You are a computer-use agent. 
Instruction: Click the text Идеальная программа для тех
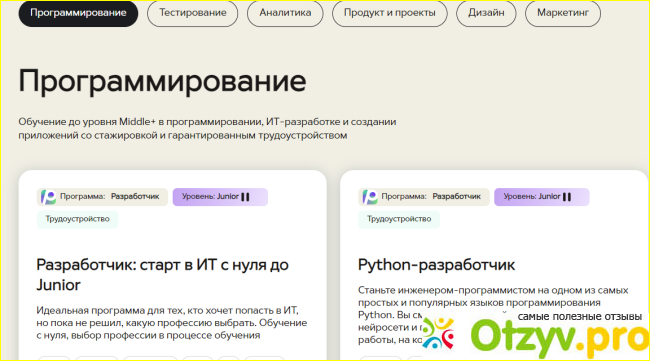click(x=172, y=323)
